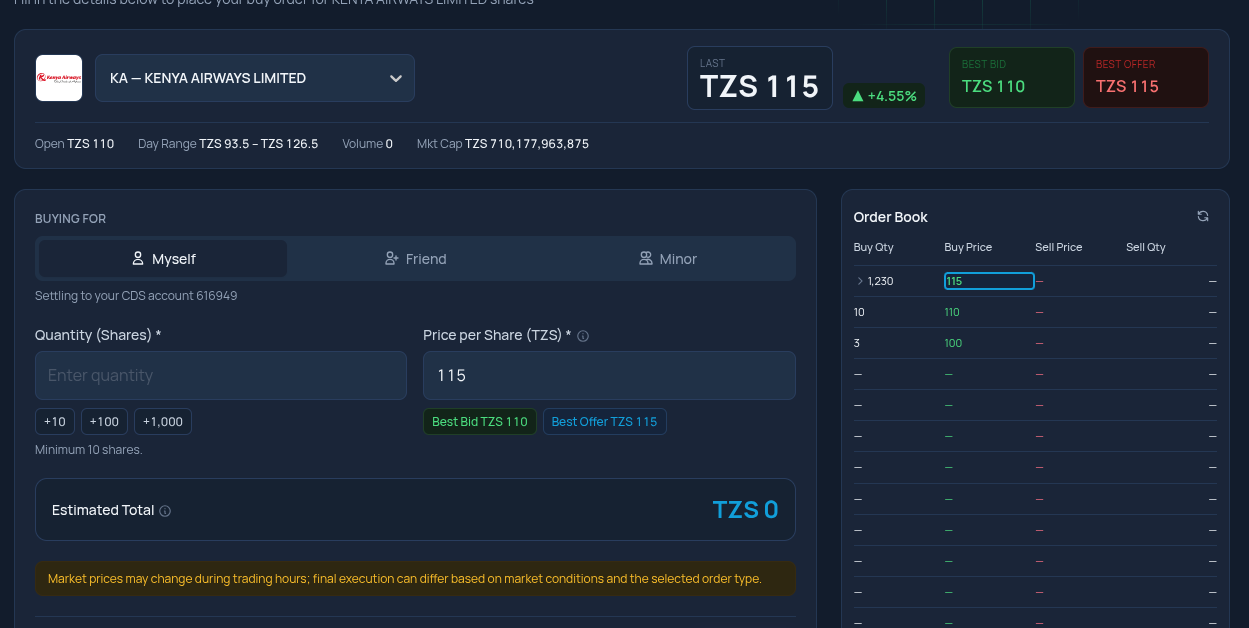This screenshot has height=628, width=1249.
Task: Click the CDS account 616949 settling text
Action: [136, 296]
